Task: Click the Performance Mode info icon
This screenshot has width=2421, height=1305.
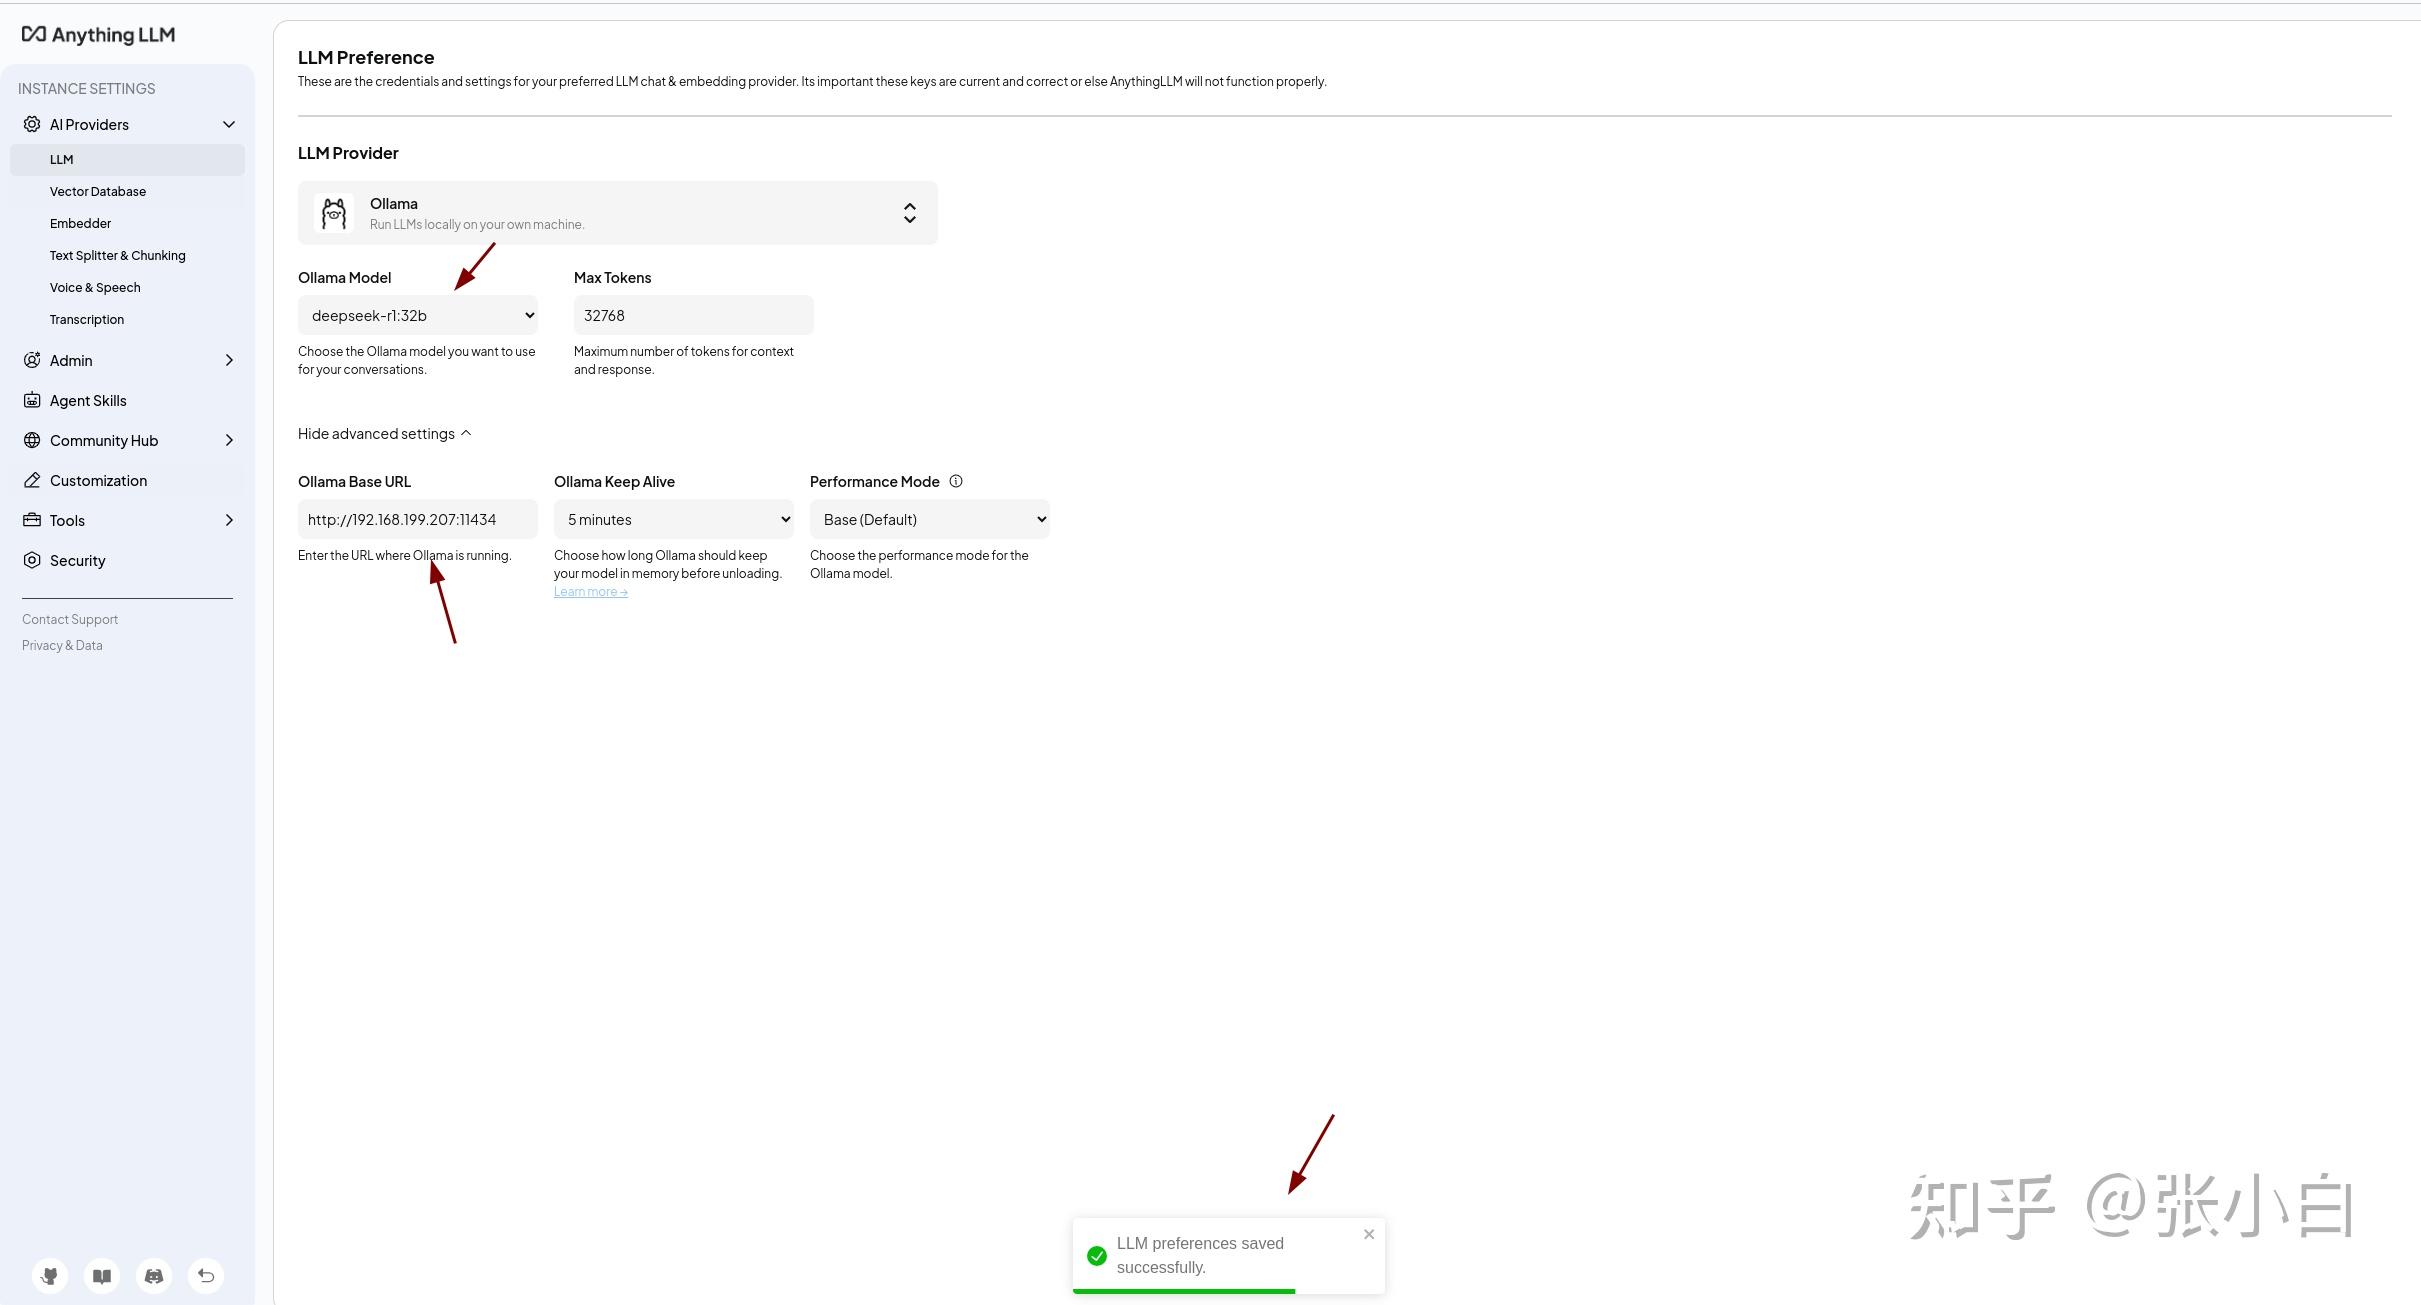Action: (x=956, y=481)
